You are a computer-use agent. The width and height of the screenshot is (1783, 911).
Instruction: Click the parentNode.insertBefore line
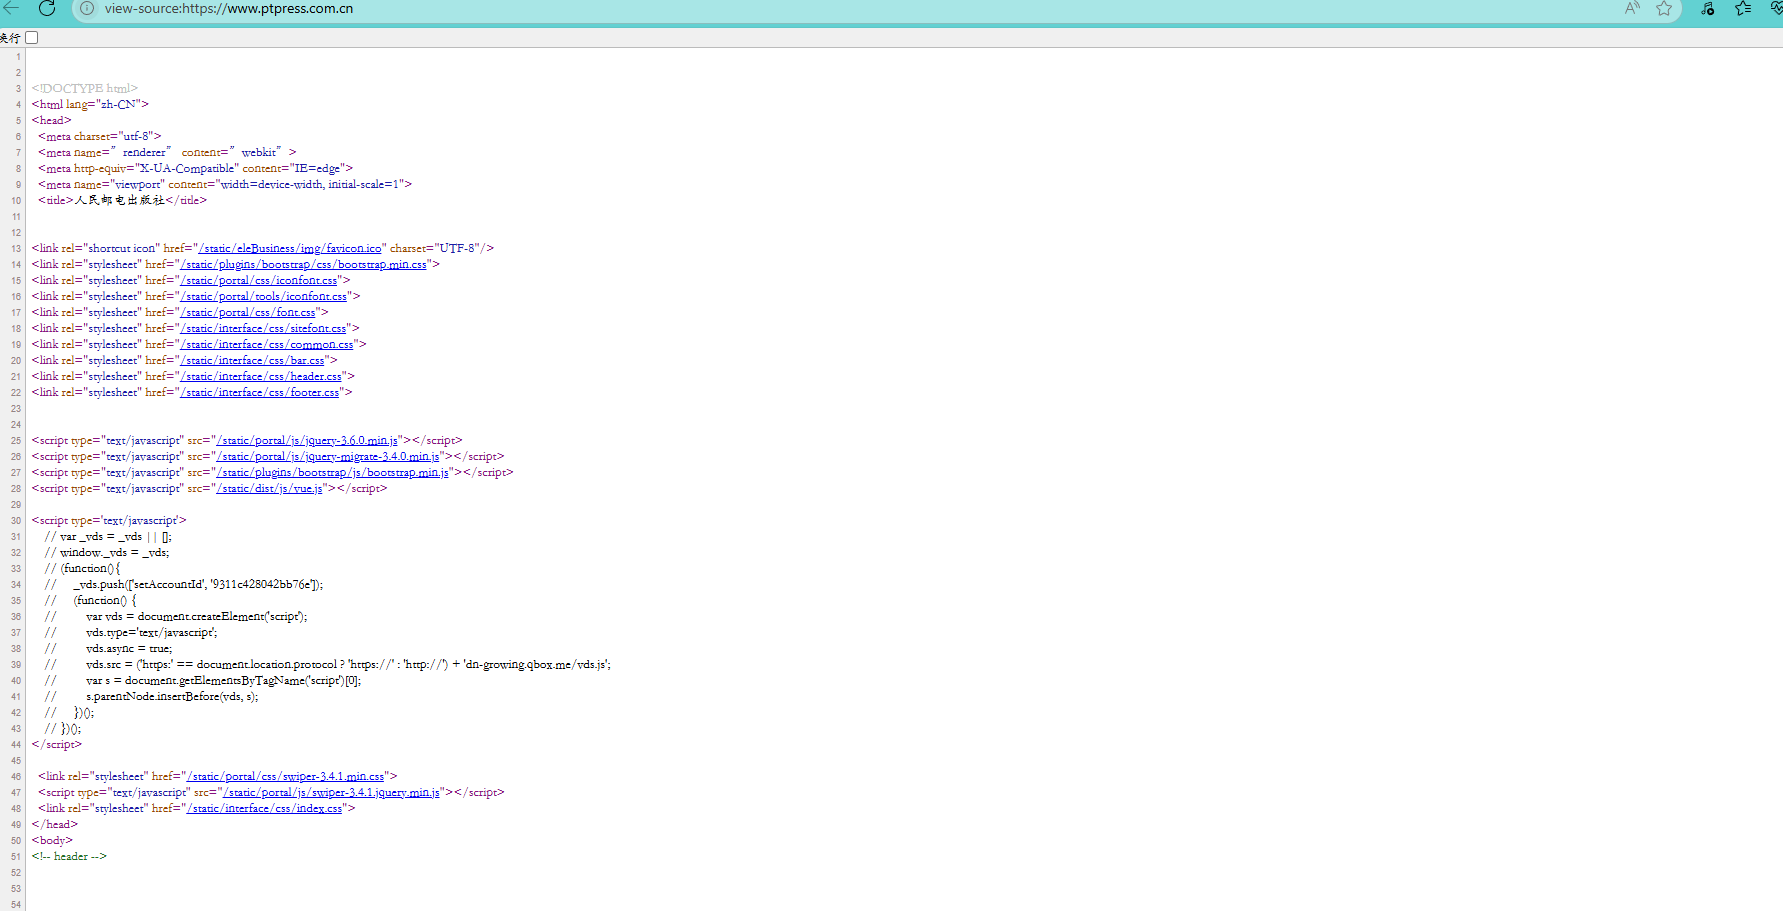coord(151,696)
